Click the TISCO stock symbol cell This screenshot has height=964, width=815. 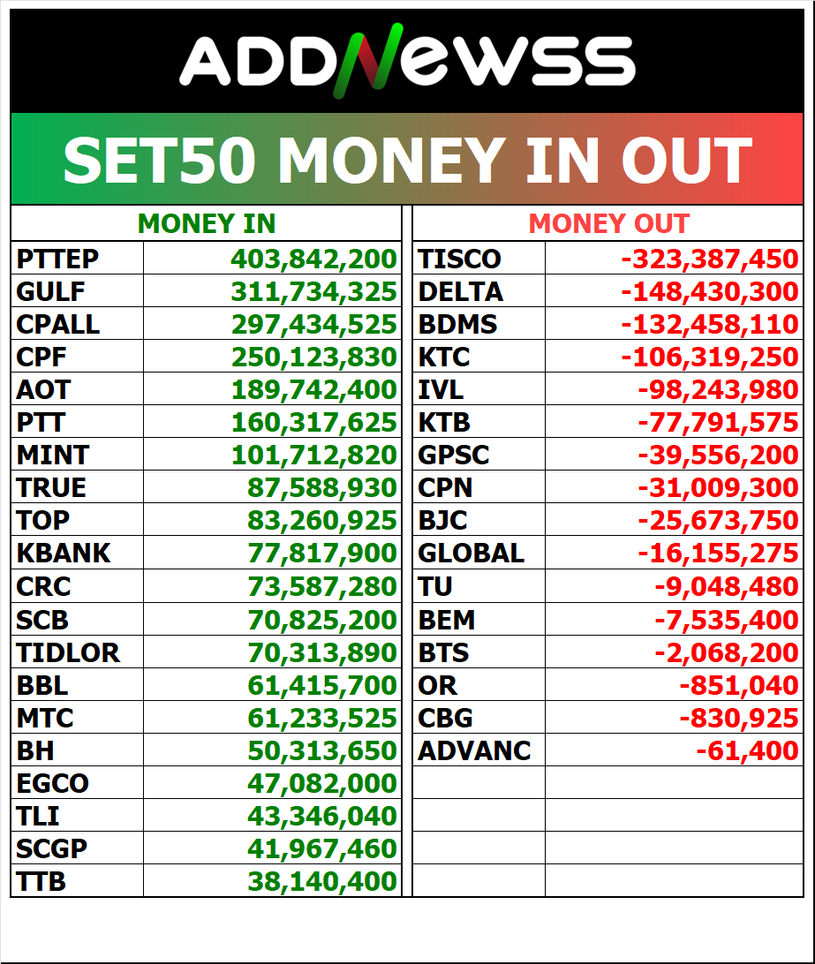[x=459, y=260]
